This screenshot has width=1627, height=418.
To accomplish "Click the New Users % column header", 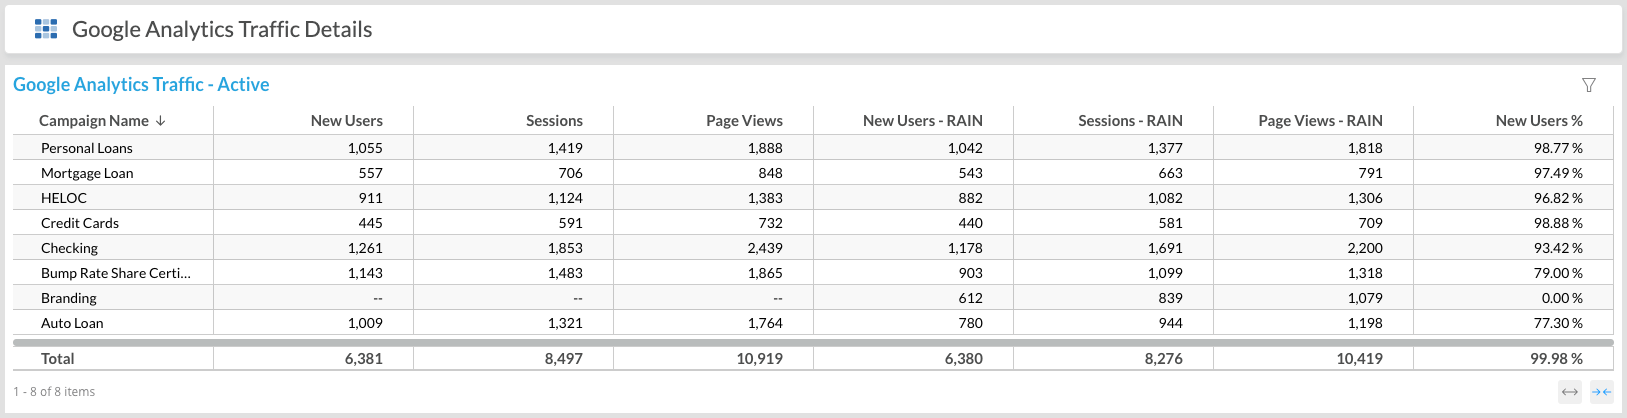I will point(1539,121).
